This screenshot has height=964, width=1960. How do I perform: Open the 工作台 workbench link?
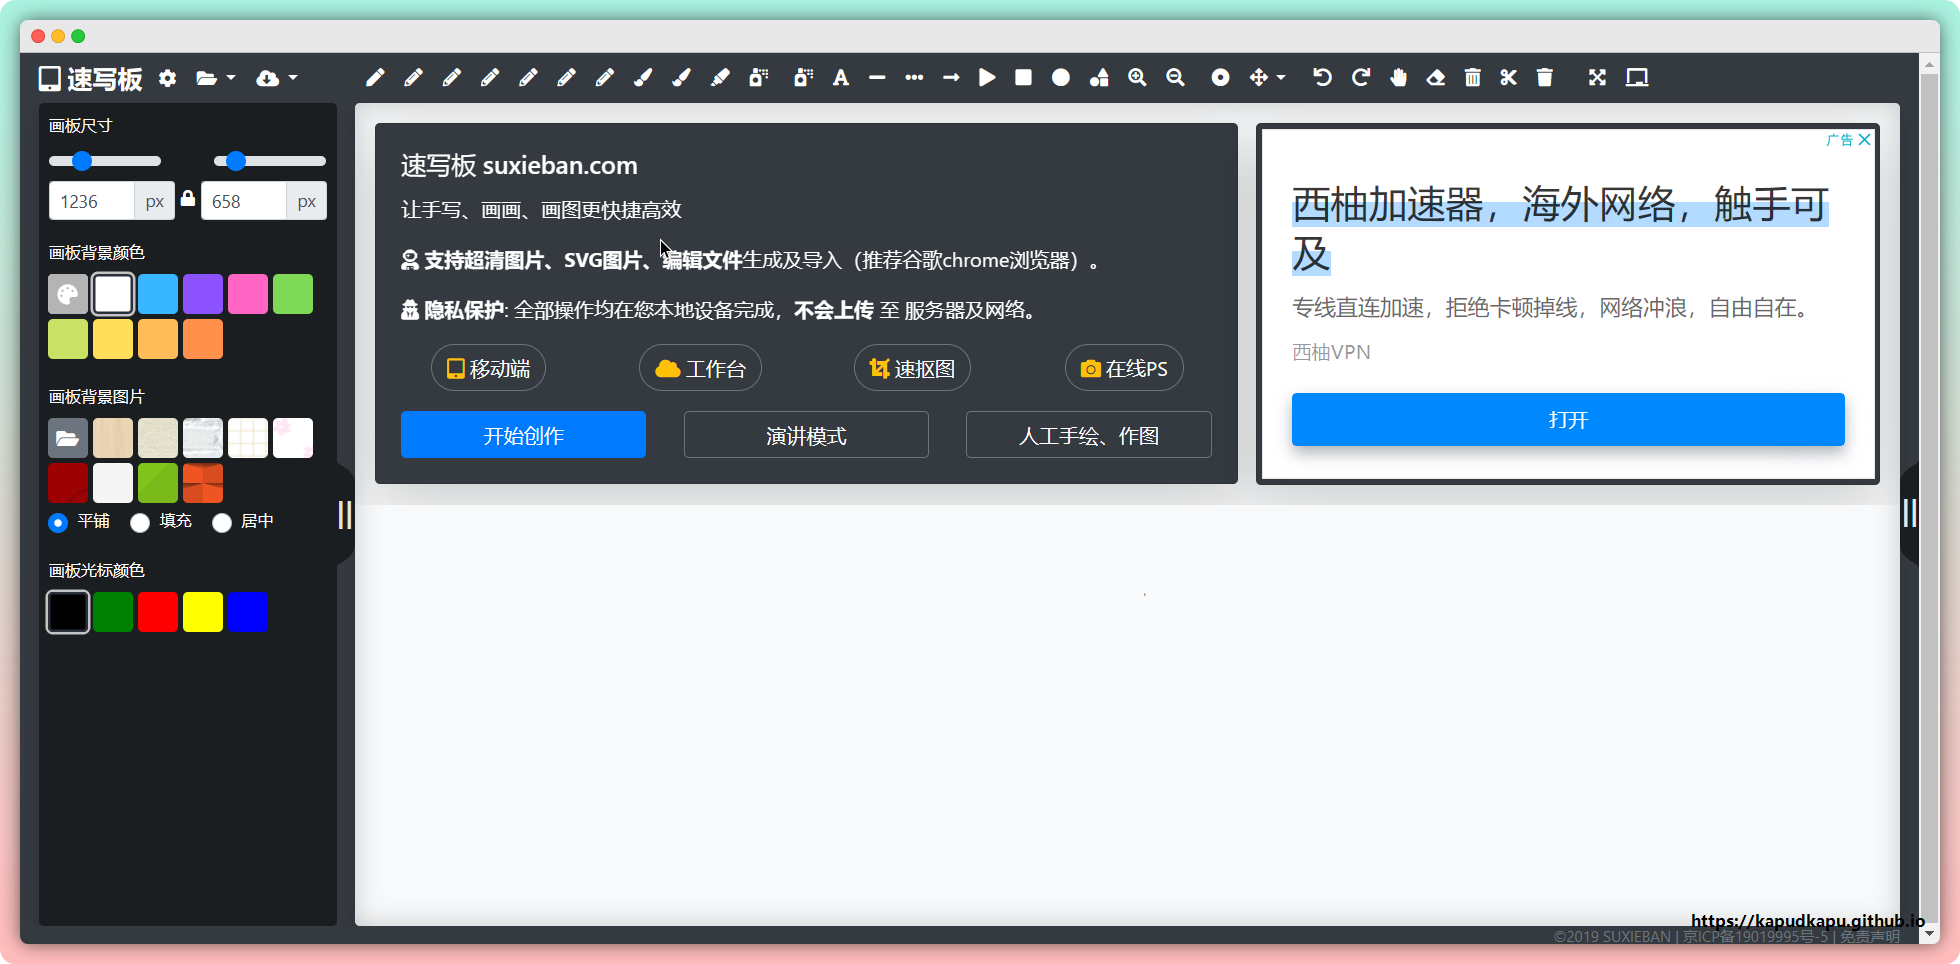point(700,369)
